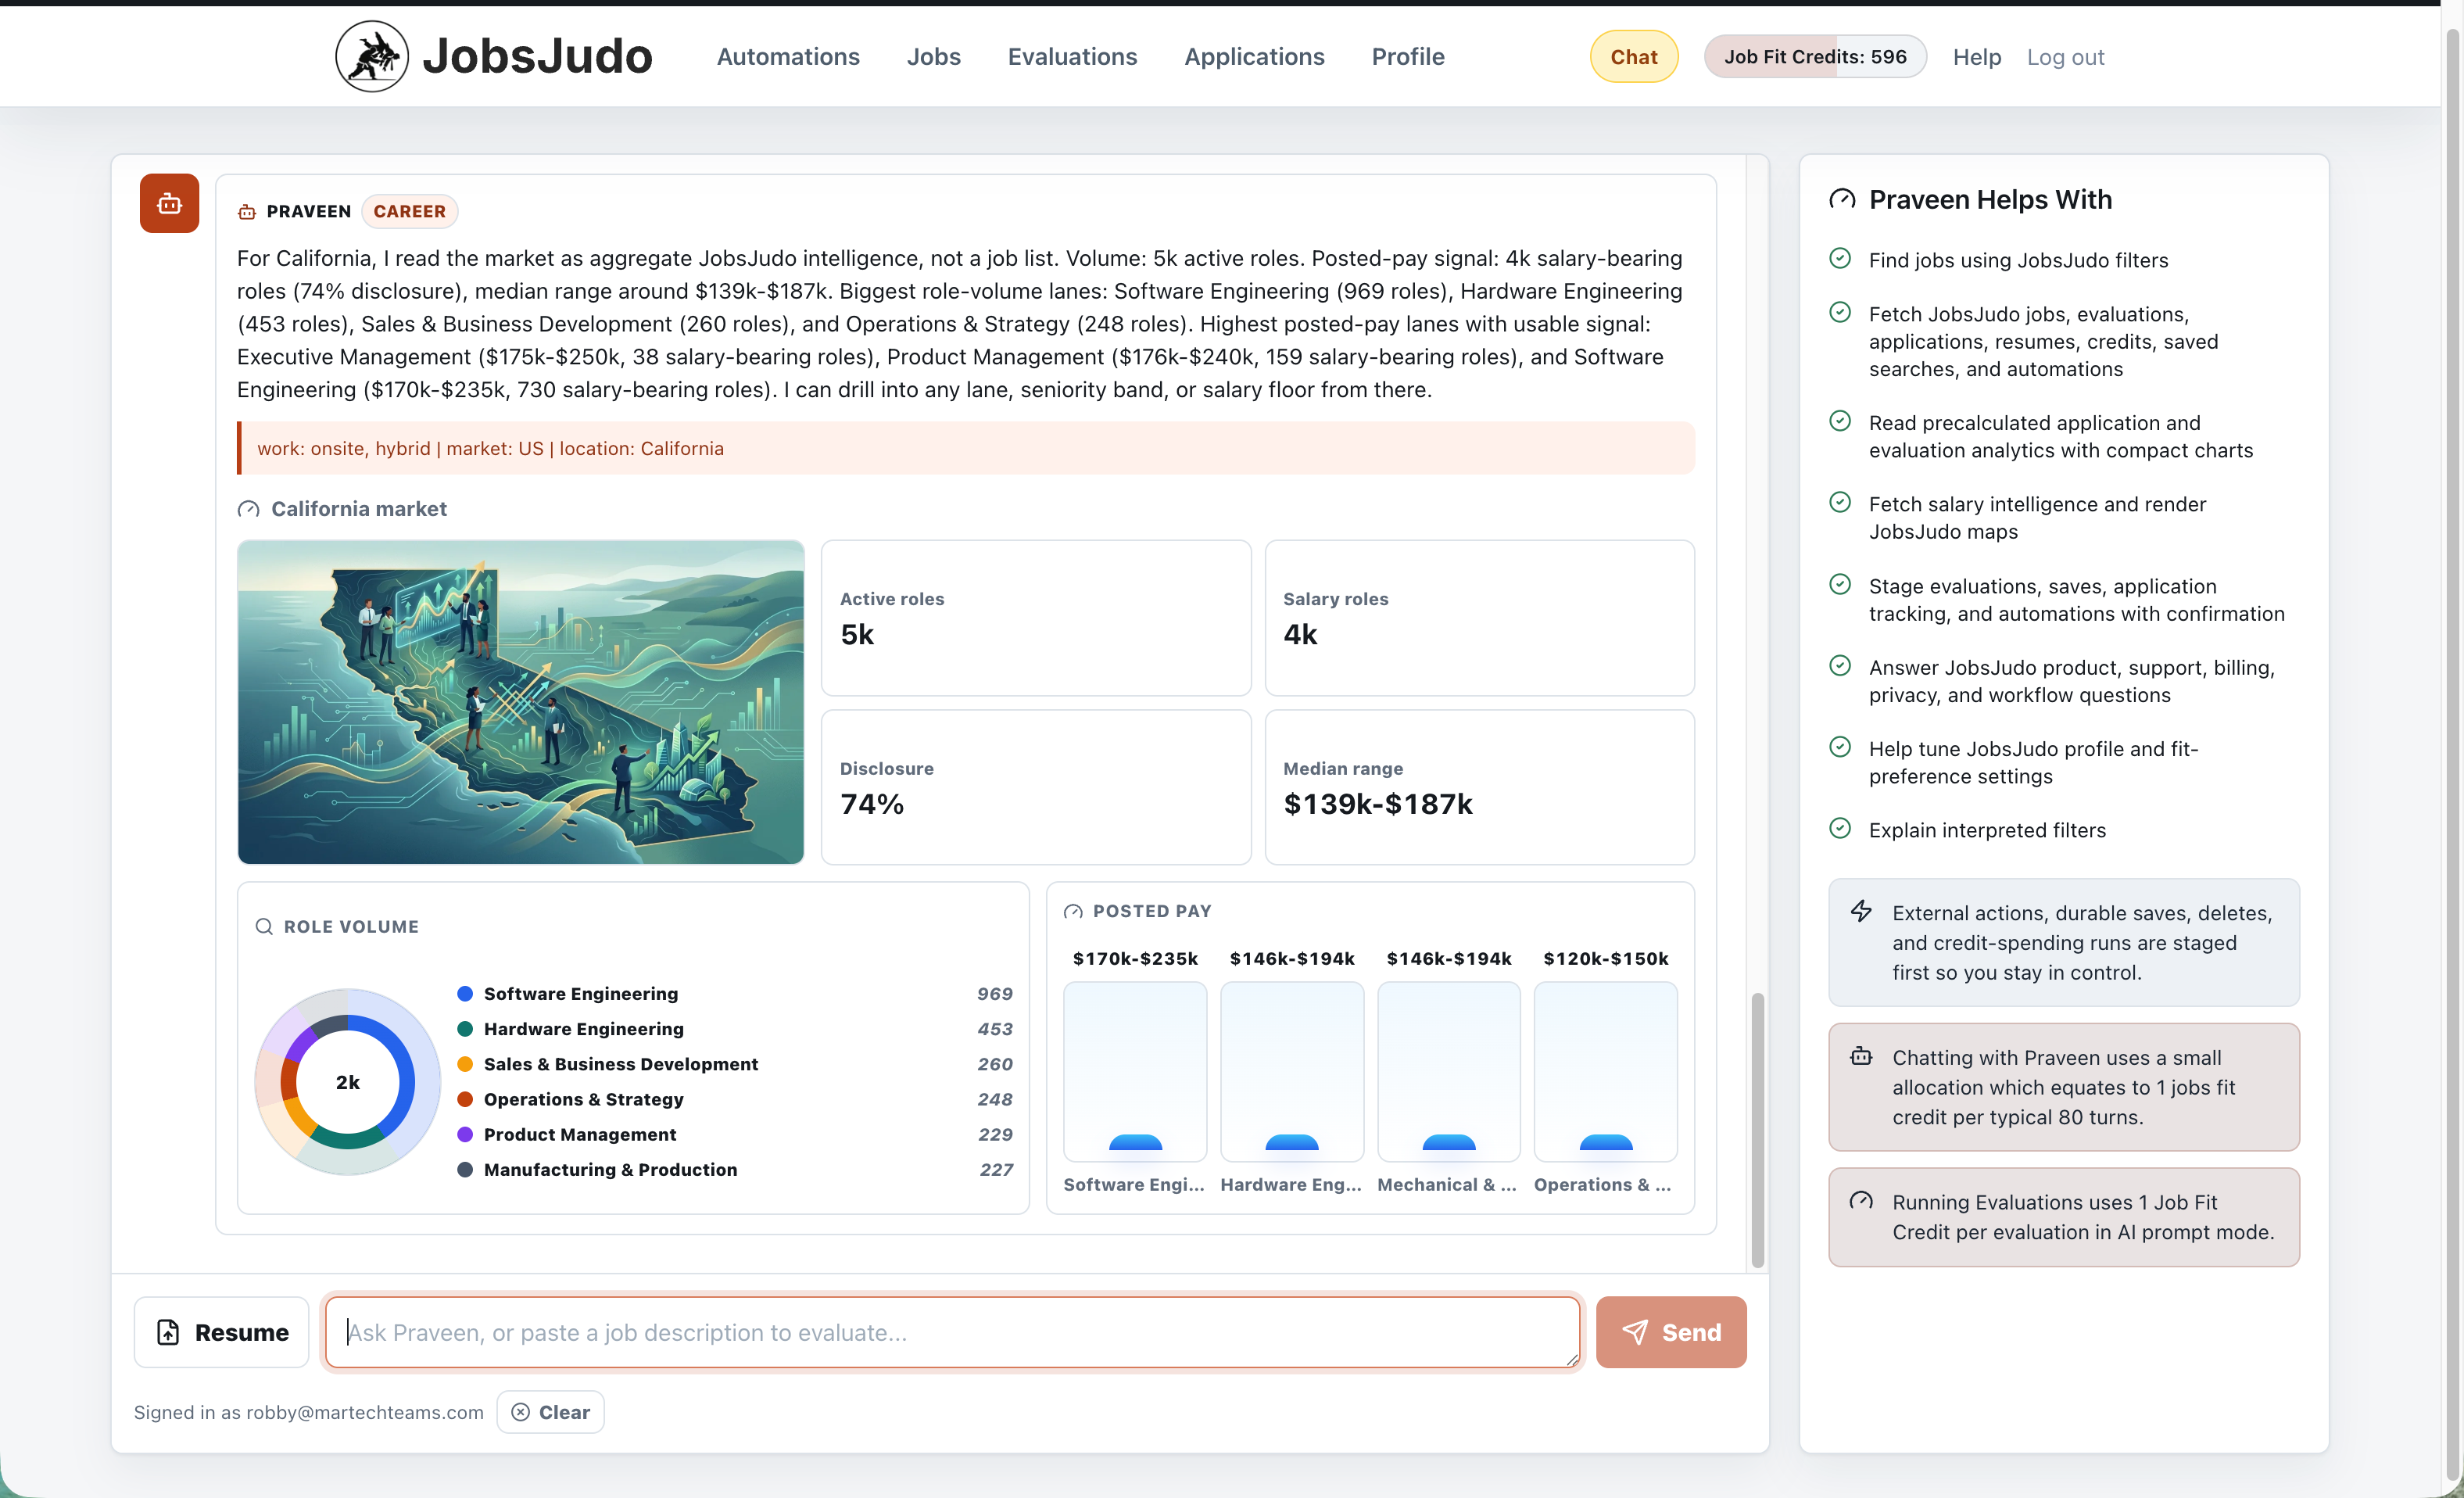Navigate to Applications
The height and width of the screenshot is (1498, 2464).
pyautogui.click(x=1254, y=57)
